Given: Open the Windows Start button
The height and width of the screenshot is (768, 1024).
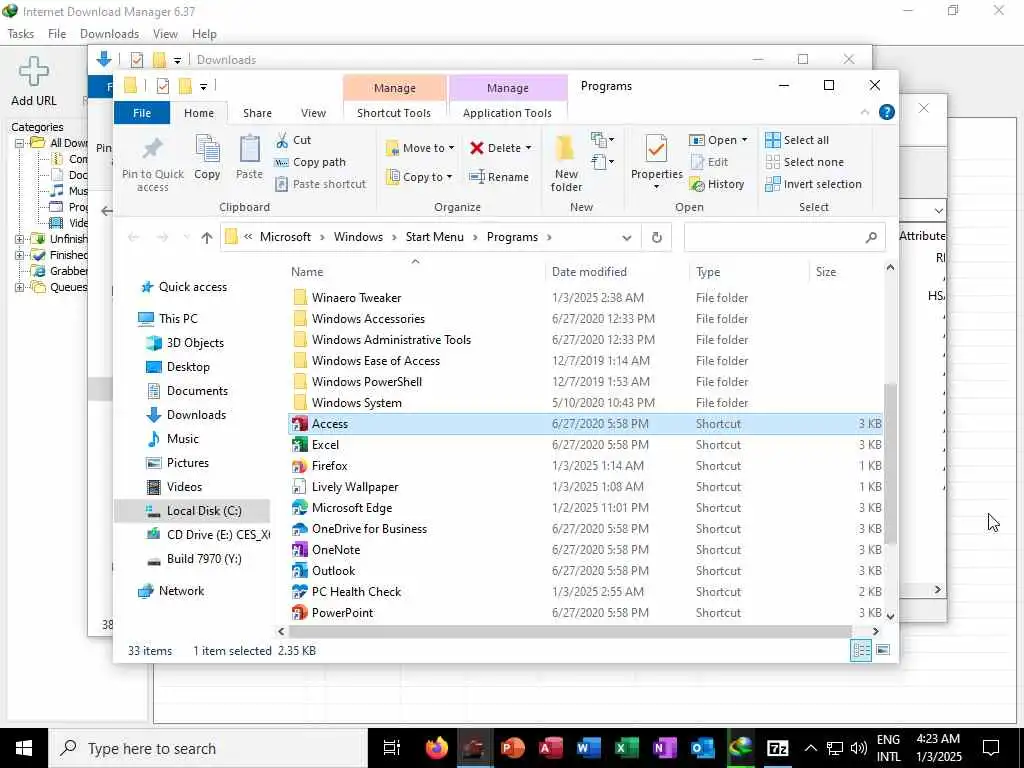Looking at the screenshot, I should tap(24, 748).
